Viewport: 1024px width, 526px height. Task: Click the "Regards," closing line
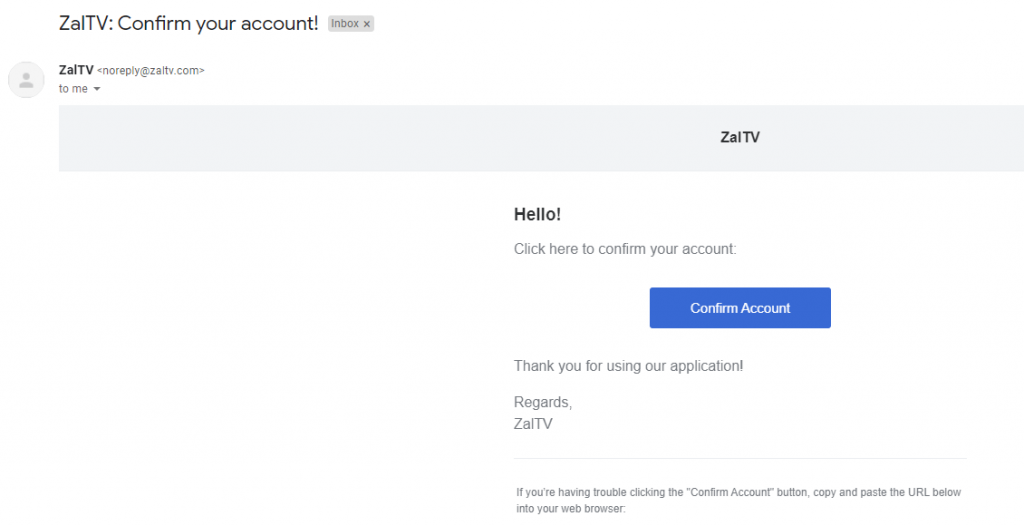tap(543, 403)
